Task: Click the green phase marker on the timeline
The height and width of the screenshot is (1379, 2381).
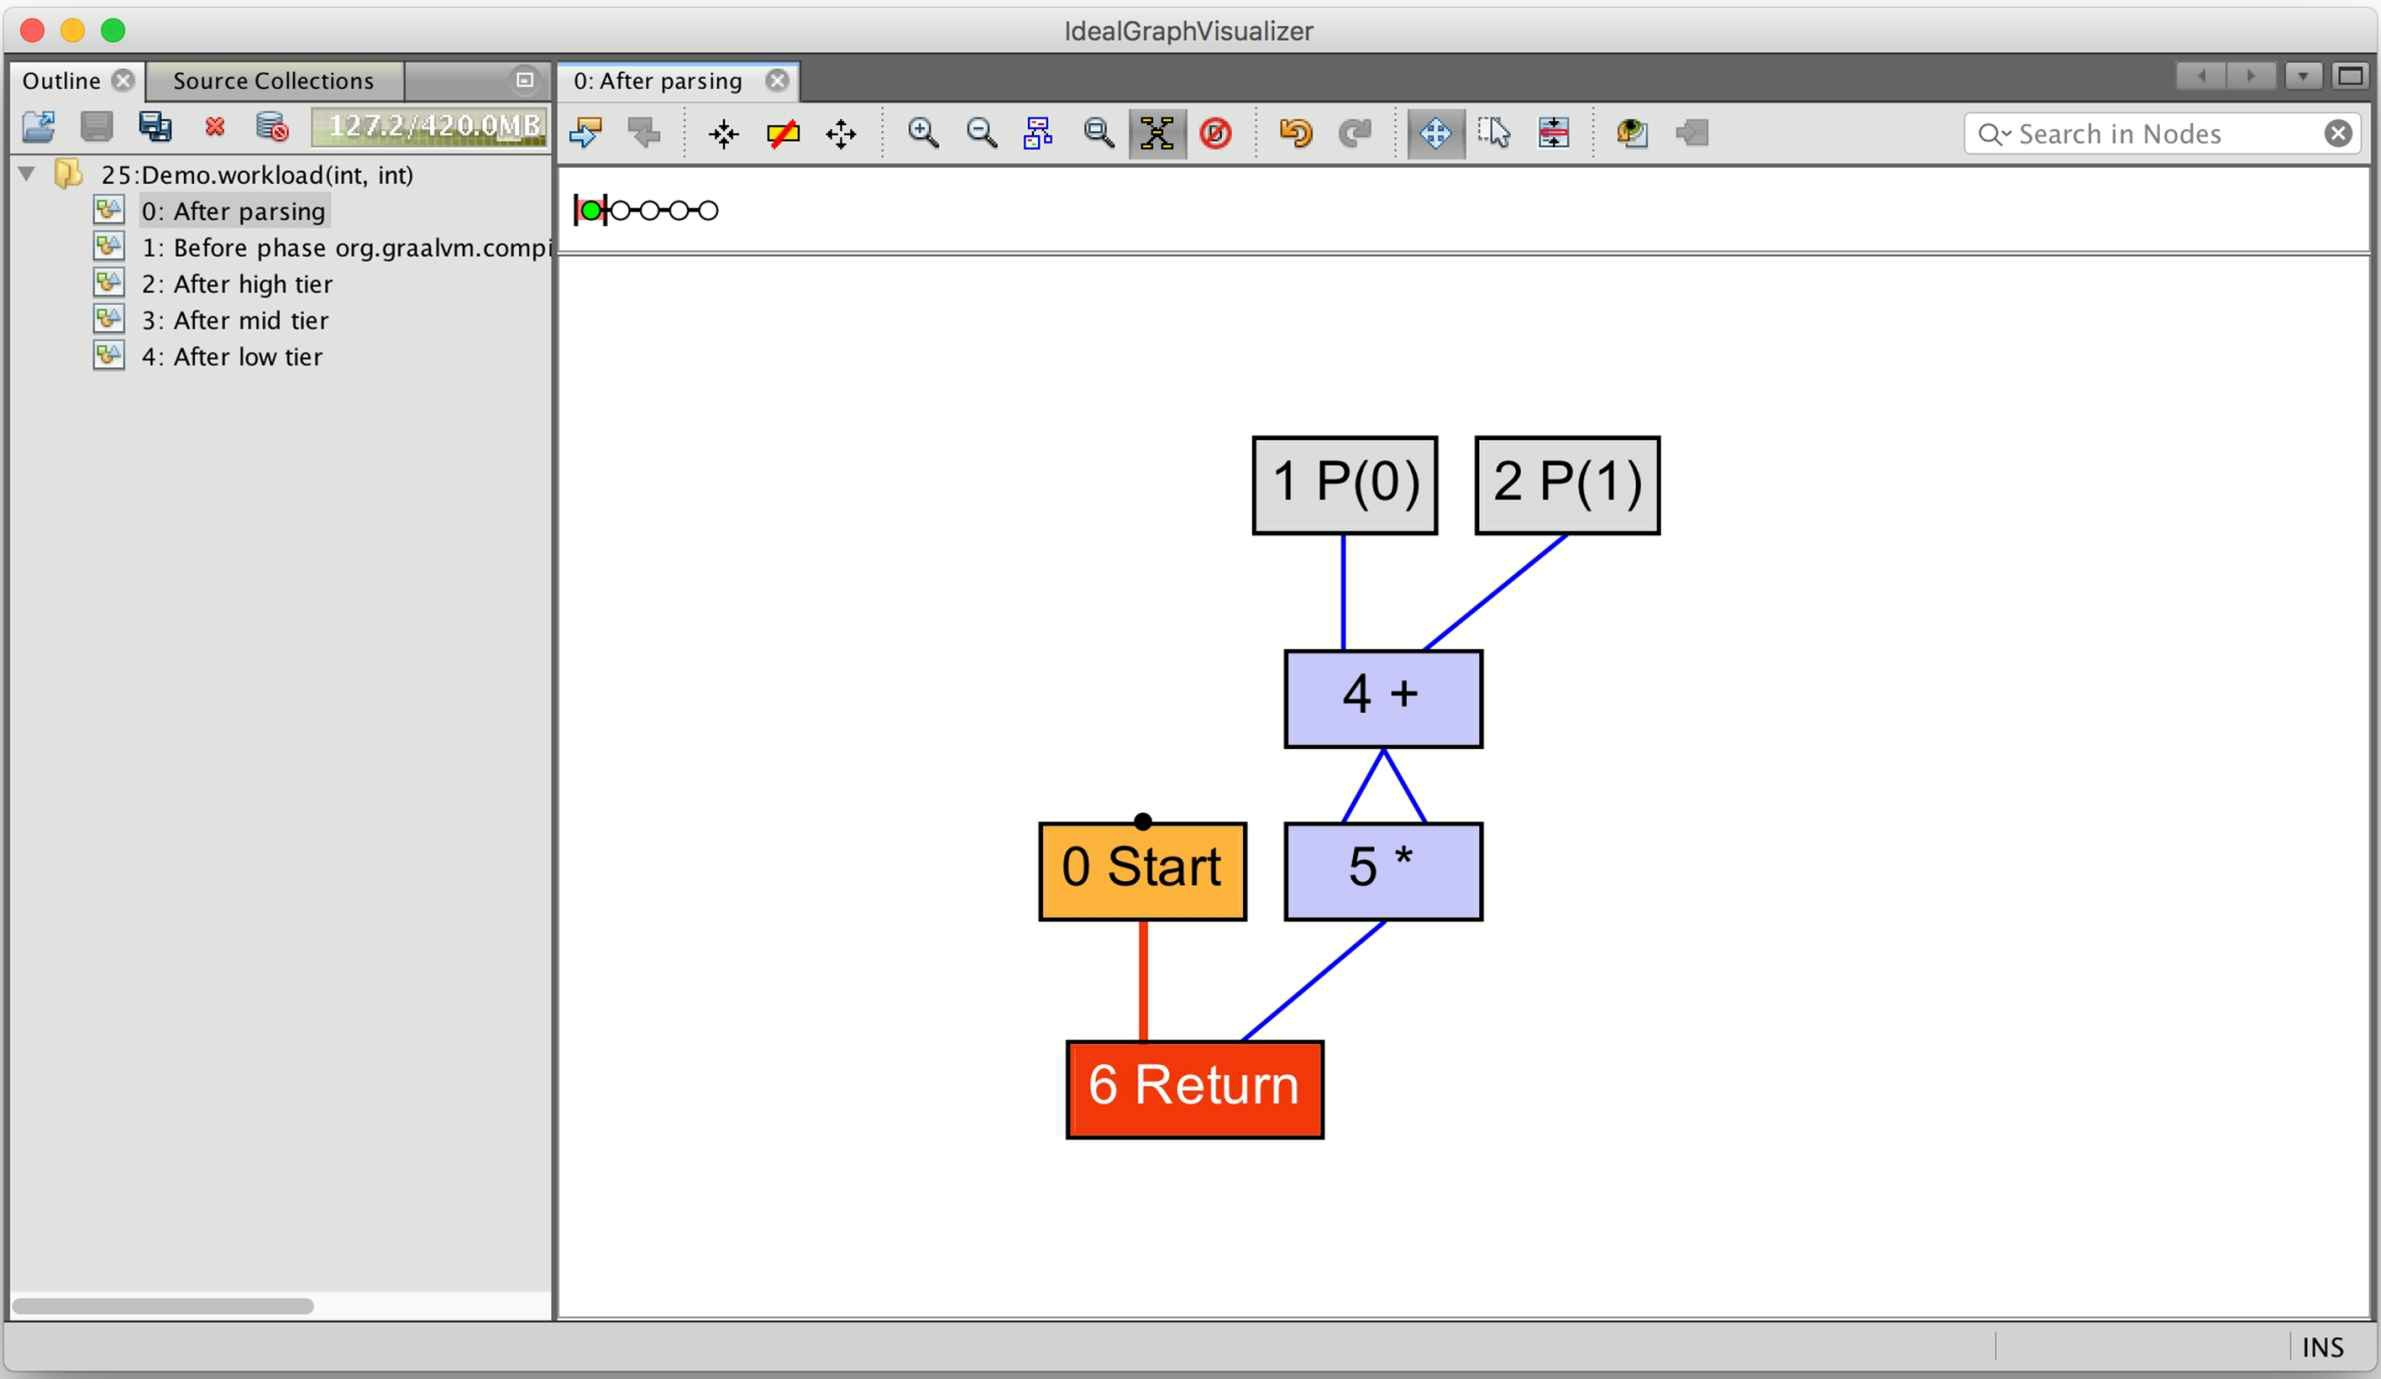Action: [x=591, y=210]
